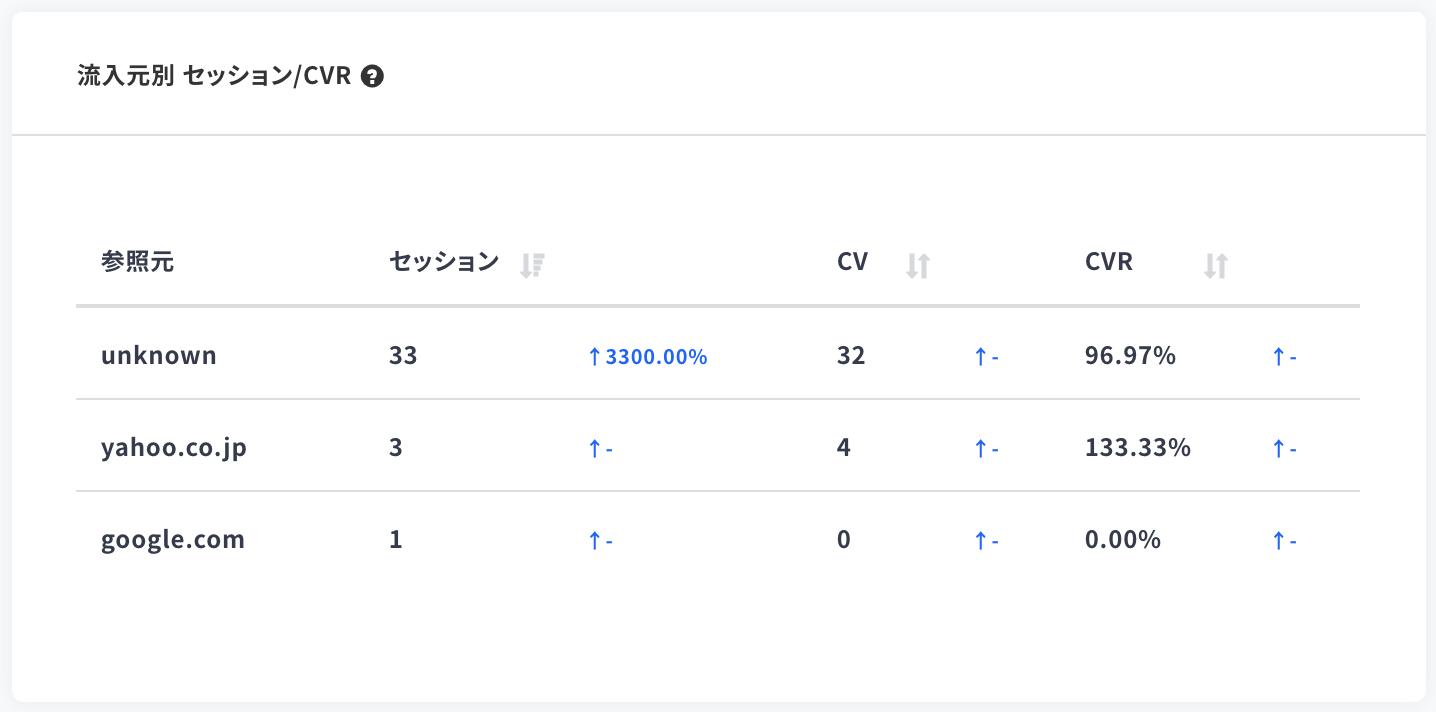The width and height of the screenshot is (1436, 712).
Task: Click the 133.33% CVR value
Action: (1138, 447)
